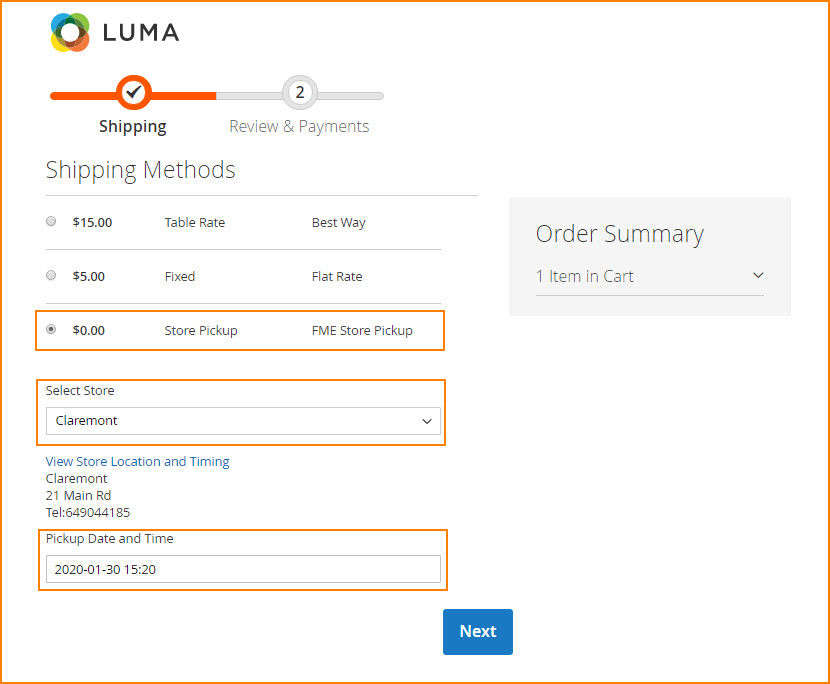Select the $0.00 Store Pickup radio button
Screen dimensions: 830x684
pos(51,329)
